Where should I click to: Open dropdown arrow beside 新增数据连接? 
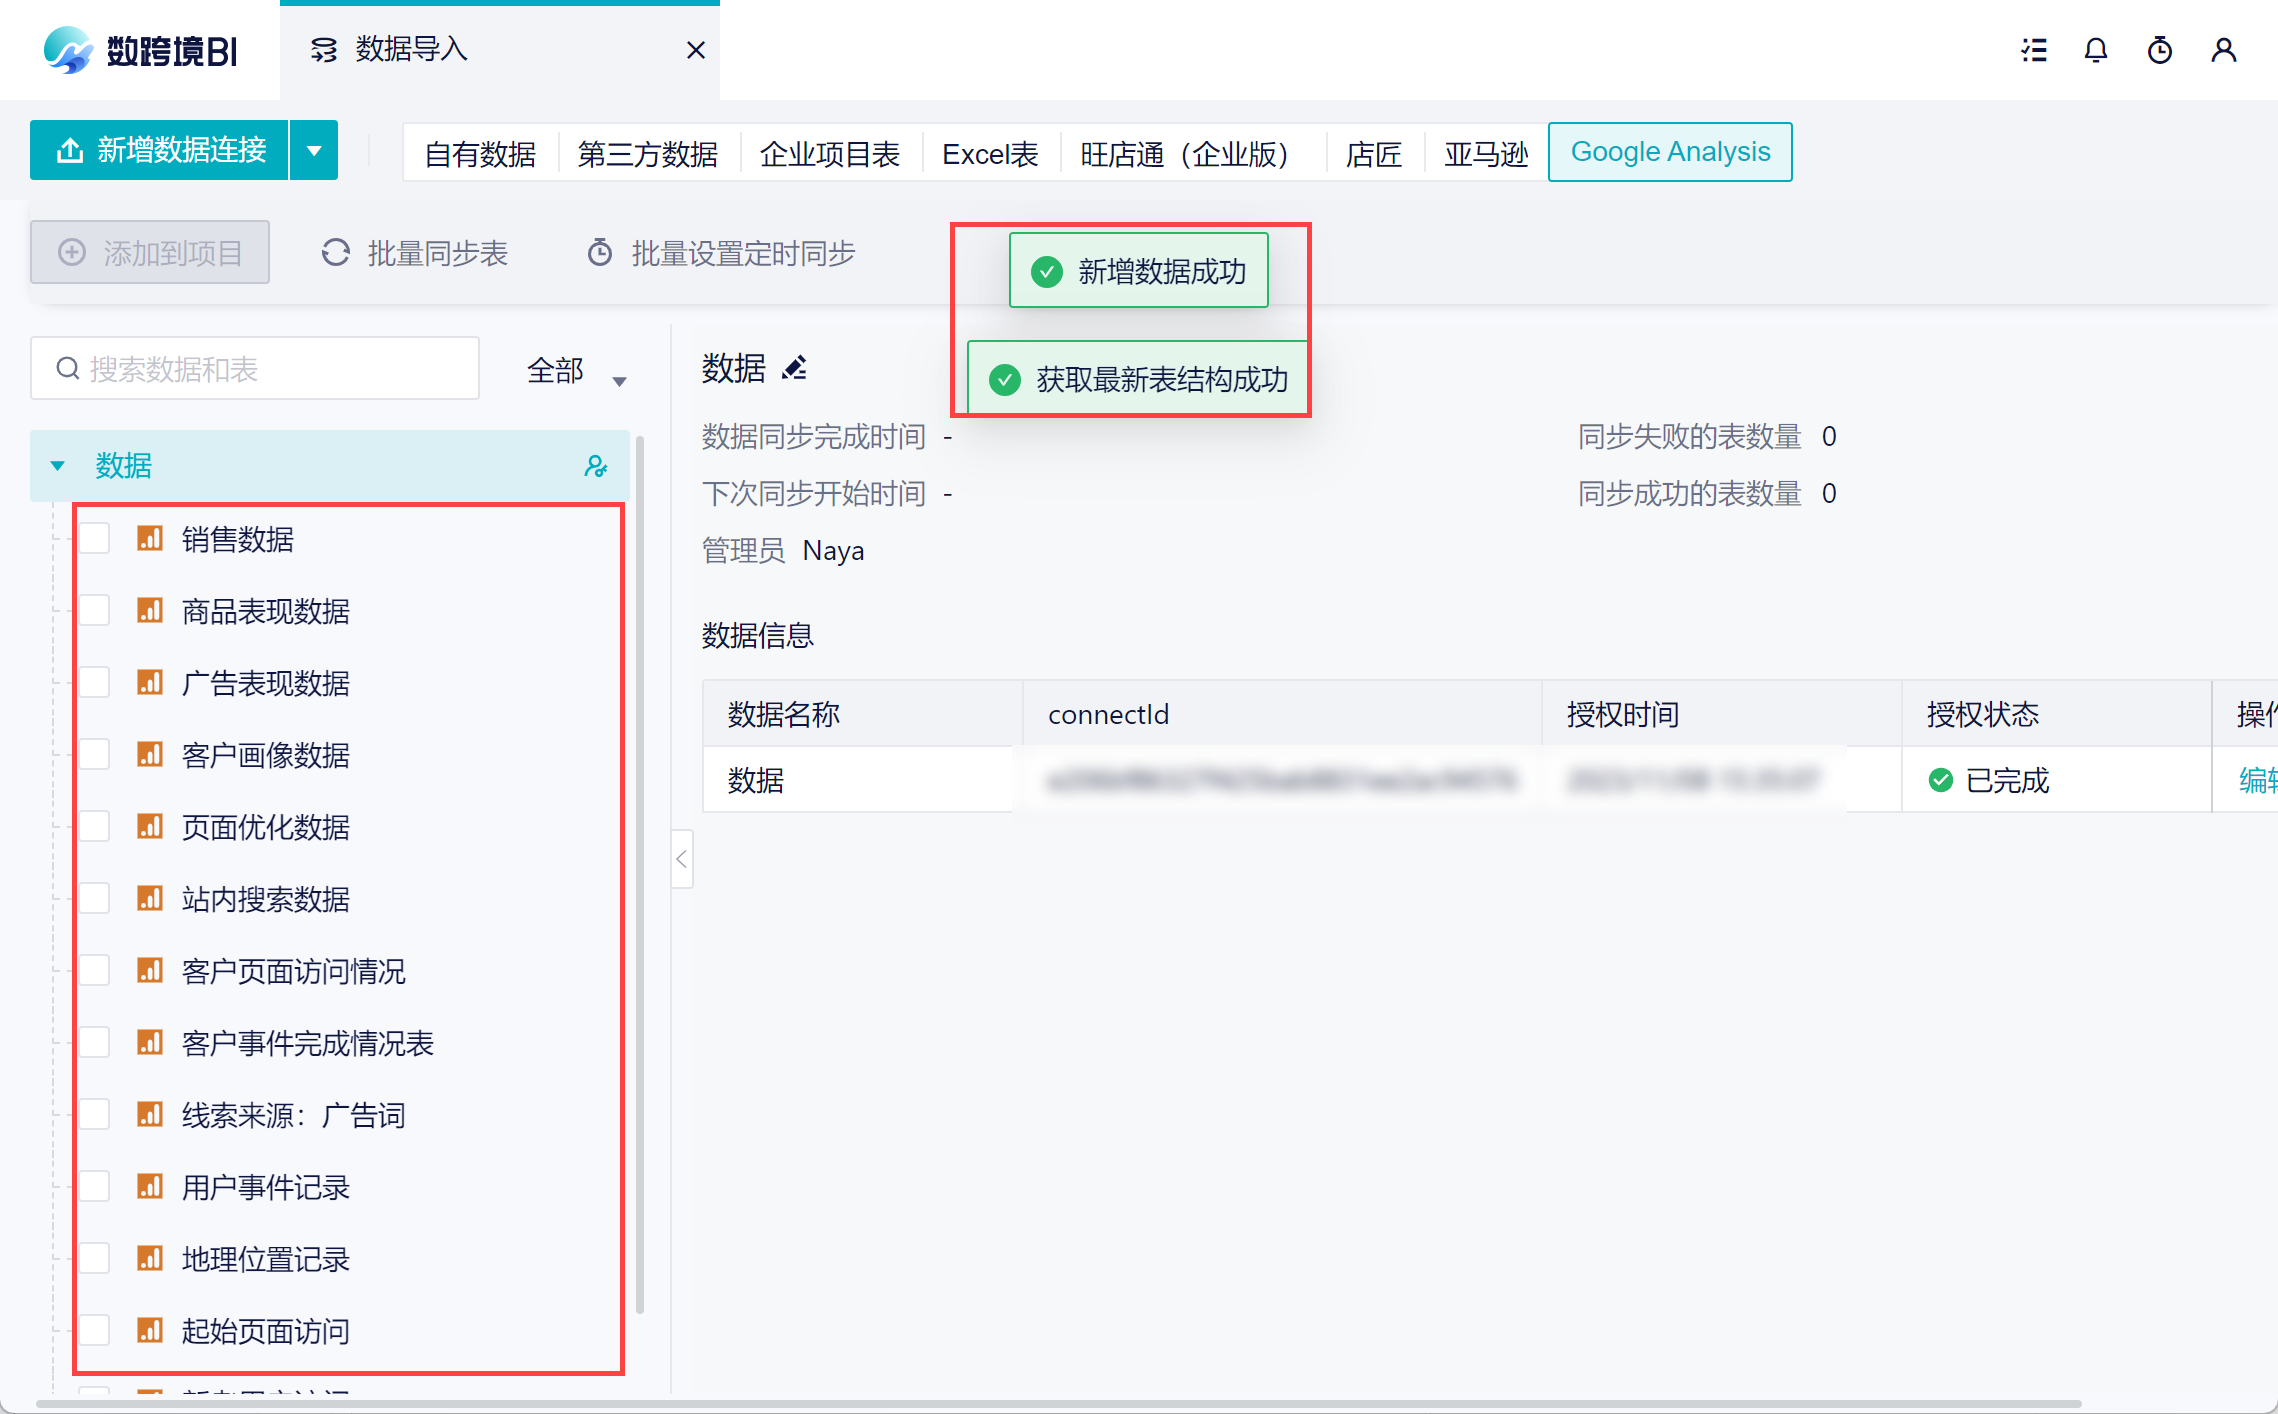pyautogui.click(x=314, y=151)
